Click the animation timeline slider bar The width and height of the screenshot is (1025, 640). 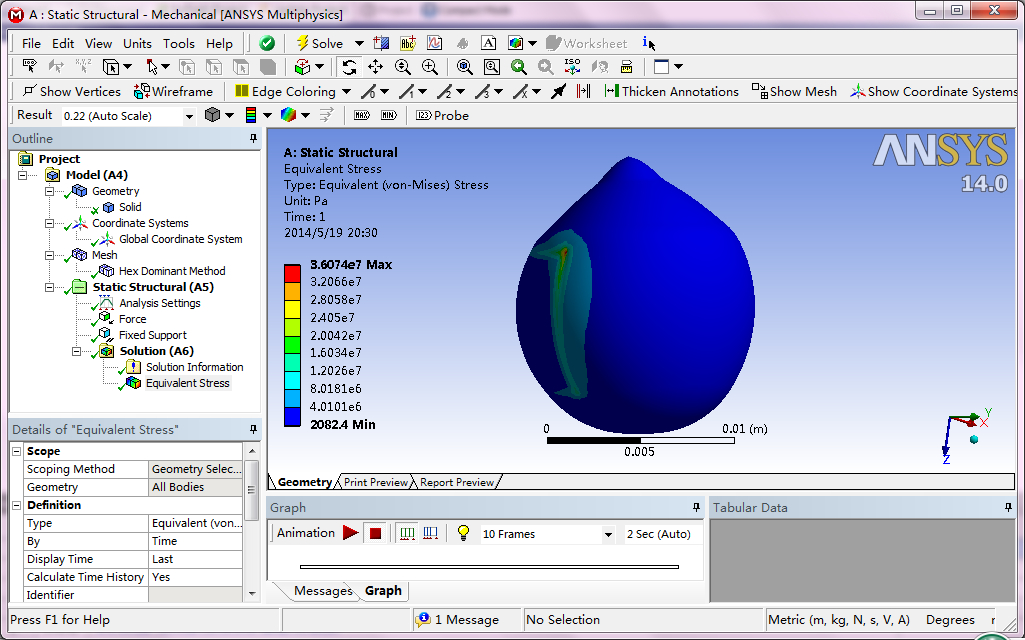click(x=489, y=567)
